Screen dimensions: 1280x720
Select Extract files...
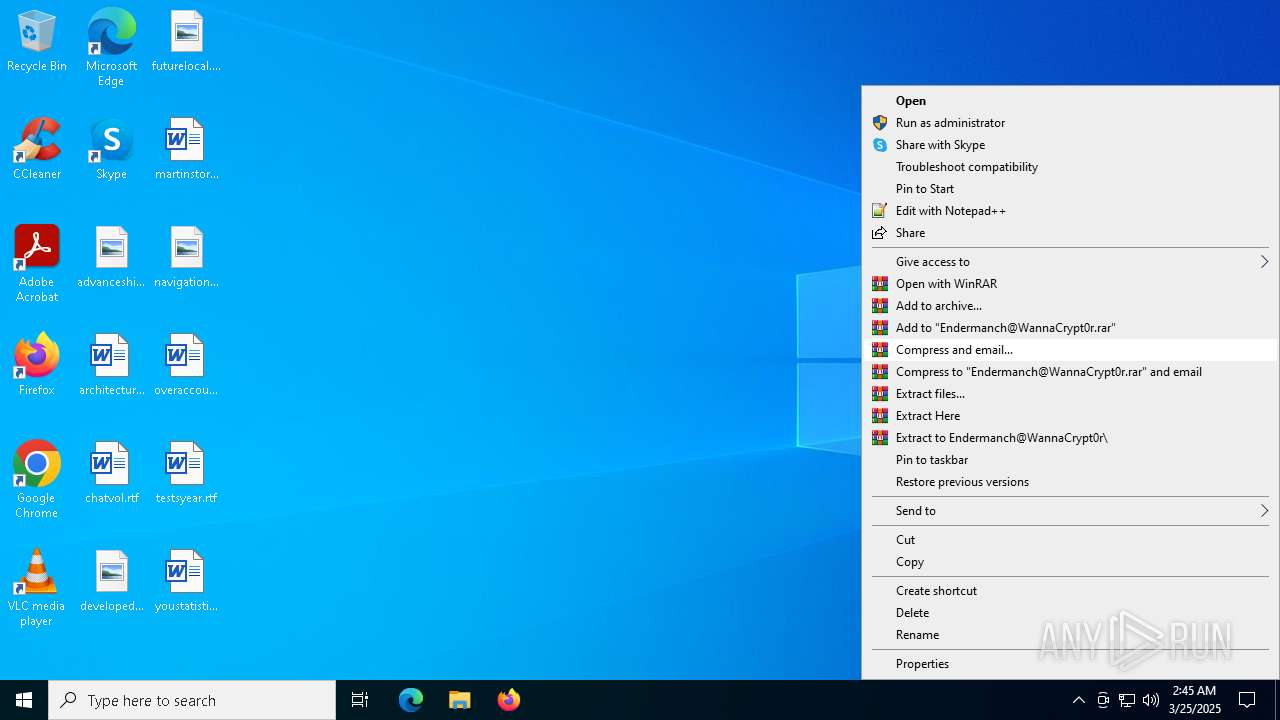1070,394
